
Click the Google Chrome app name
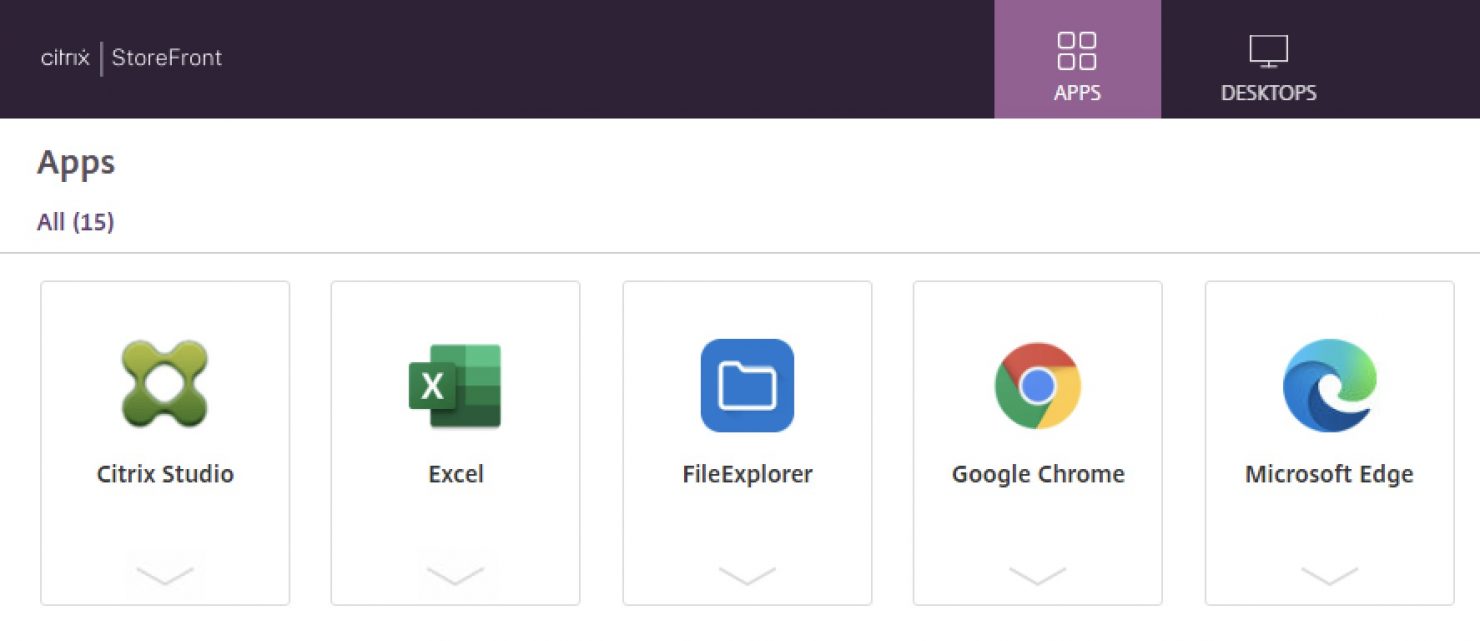click(x=1037, y=474)
